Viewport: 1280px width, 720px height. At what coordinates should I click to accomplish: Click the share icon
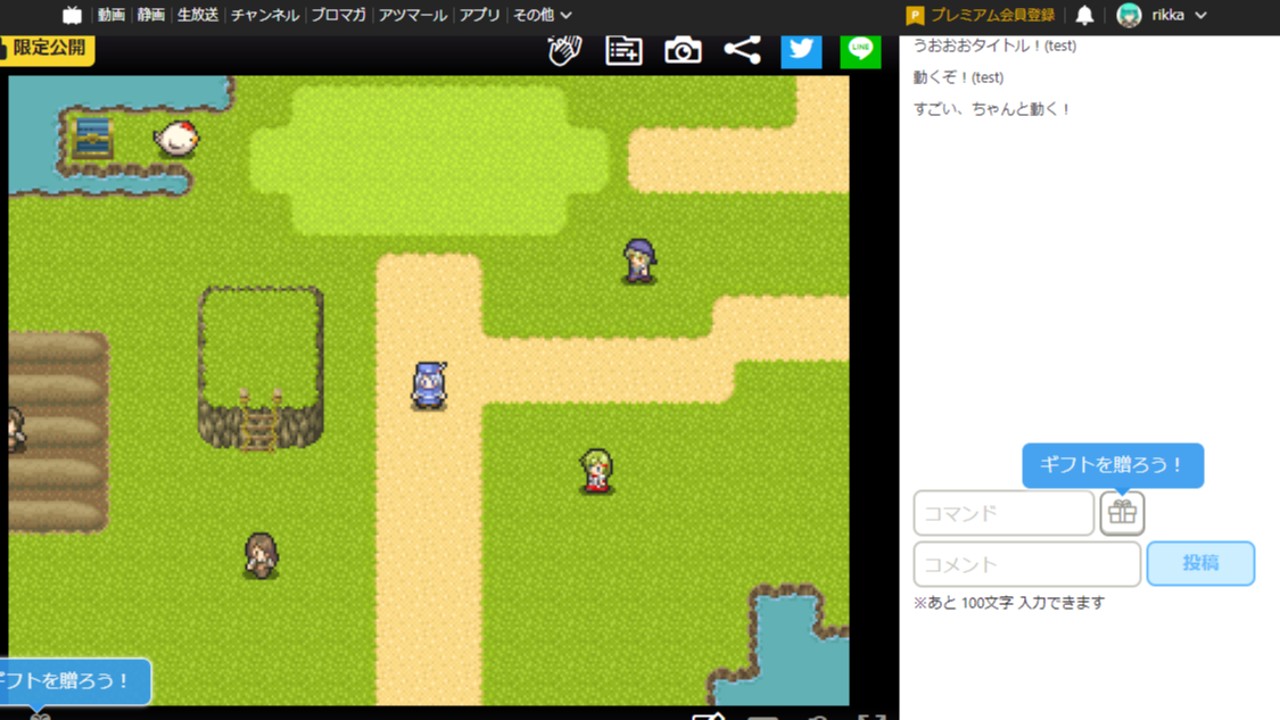click(742, 50)
